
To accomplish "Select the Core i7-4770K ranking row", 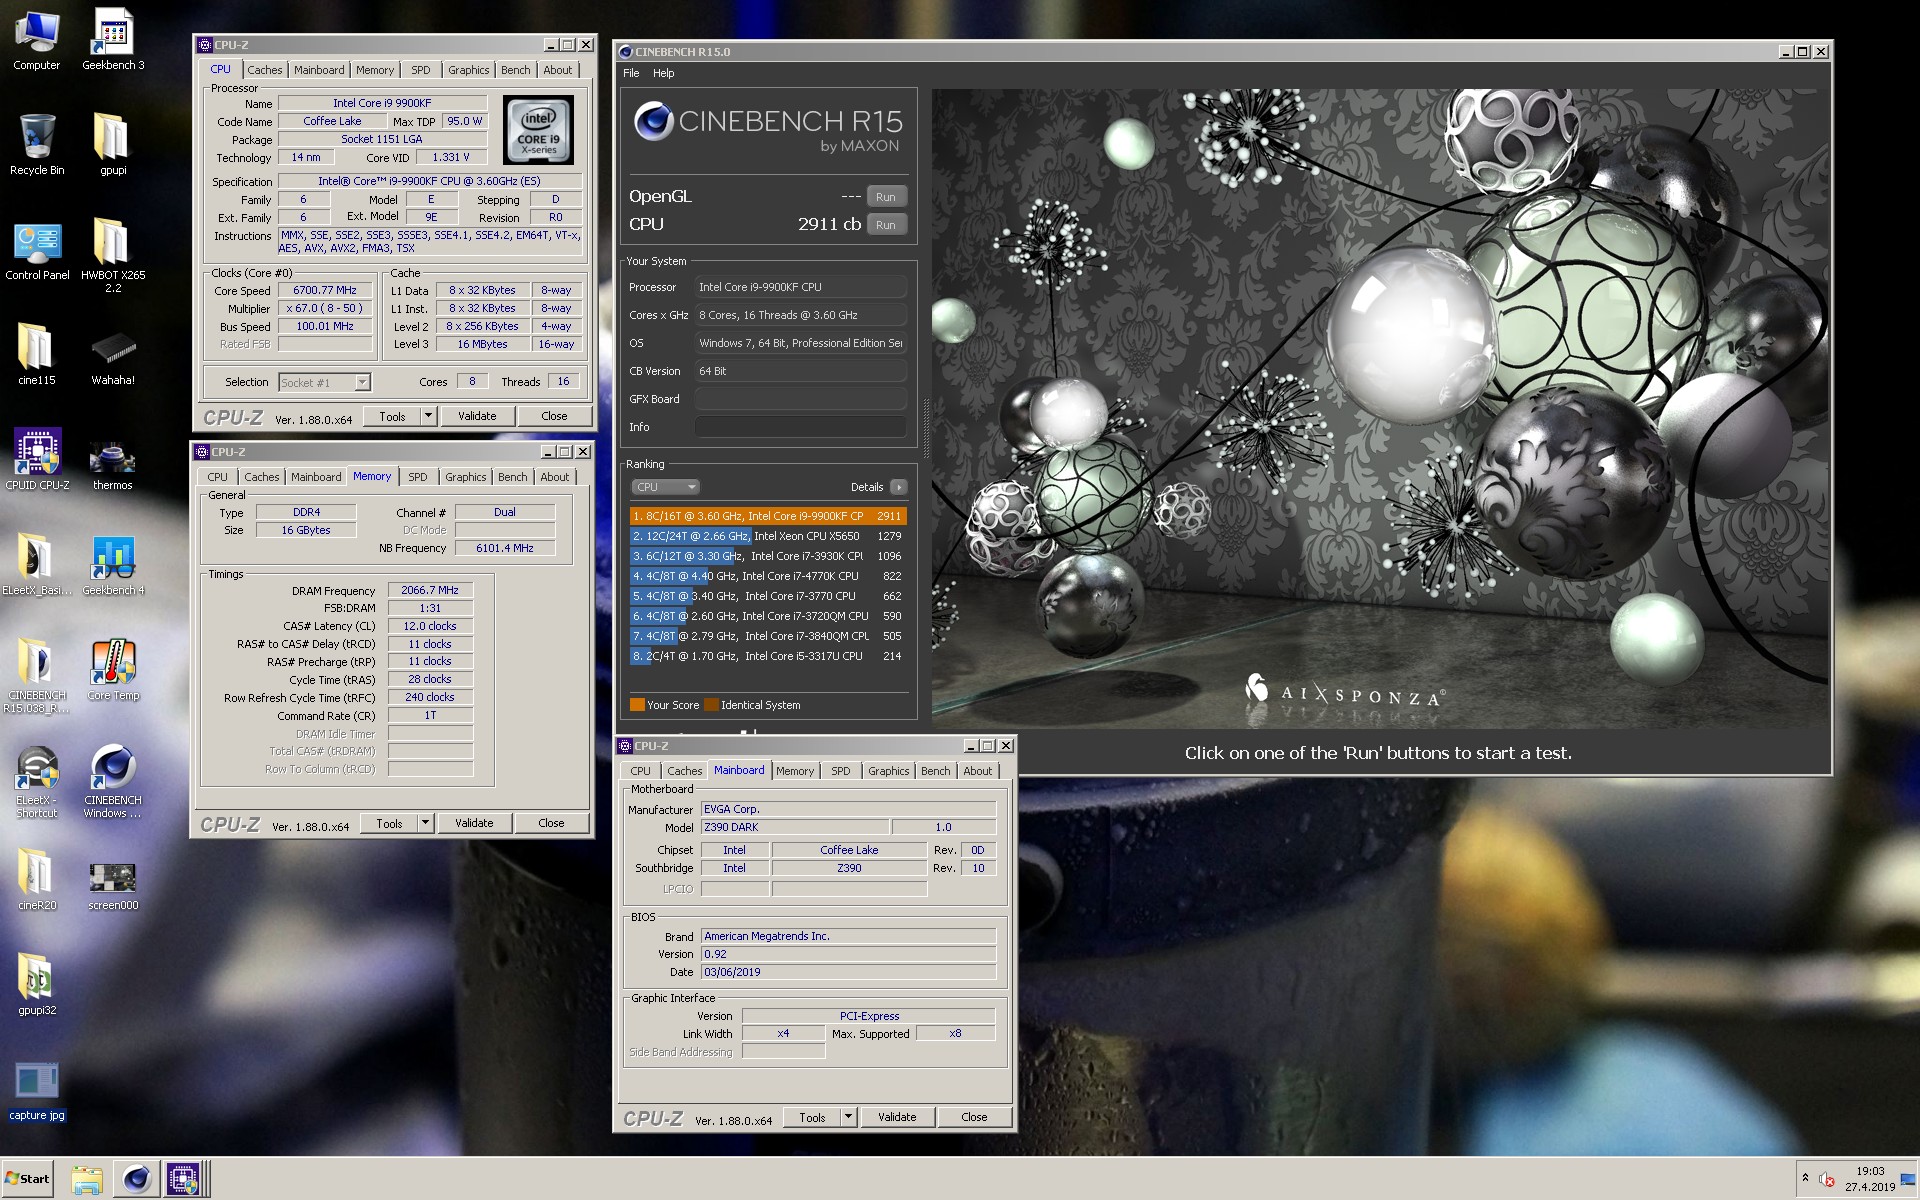I will click(x=768, y=576).
